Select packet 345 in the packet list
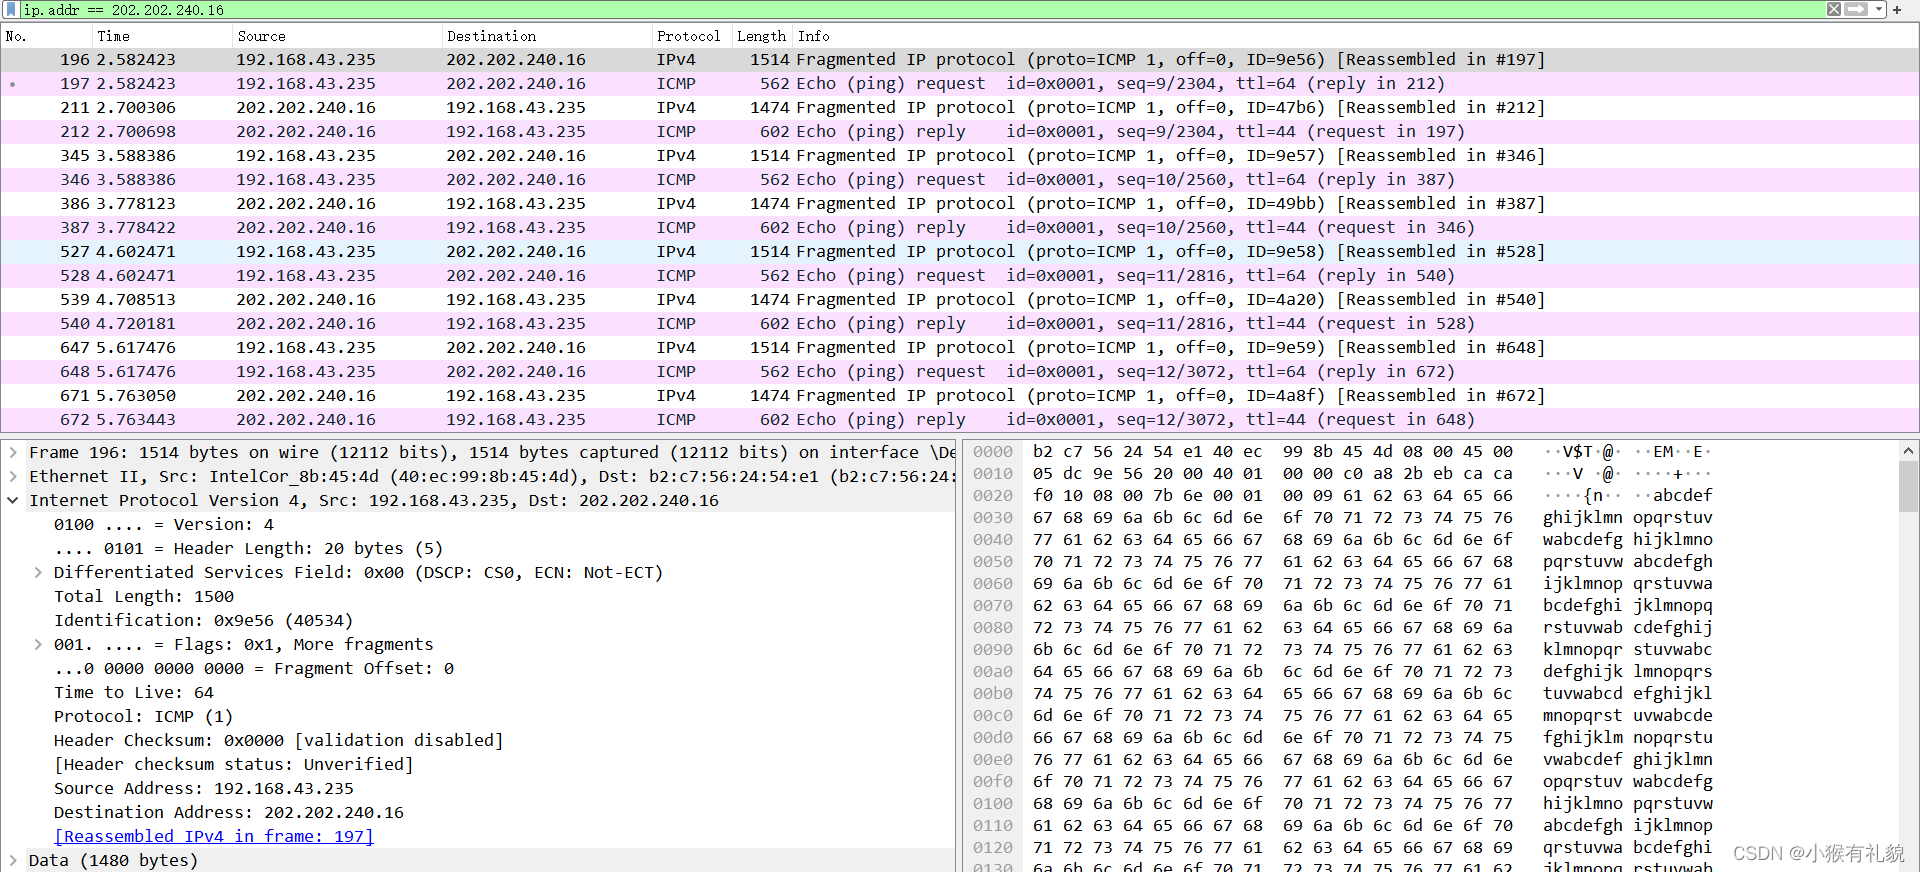Viewport: 1920px width, 872px height. pyautogui.click(x=959, y=156)
